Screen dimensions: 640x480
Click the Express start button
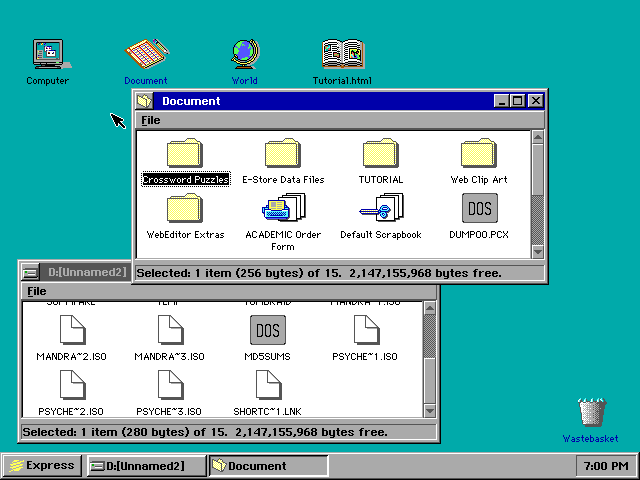tap(42, 465)
